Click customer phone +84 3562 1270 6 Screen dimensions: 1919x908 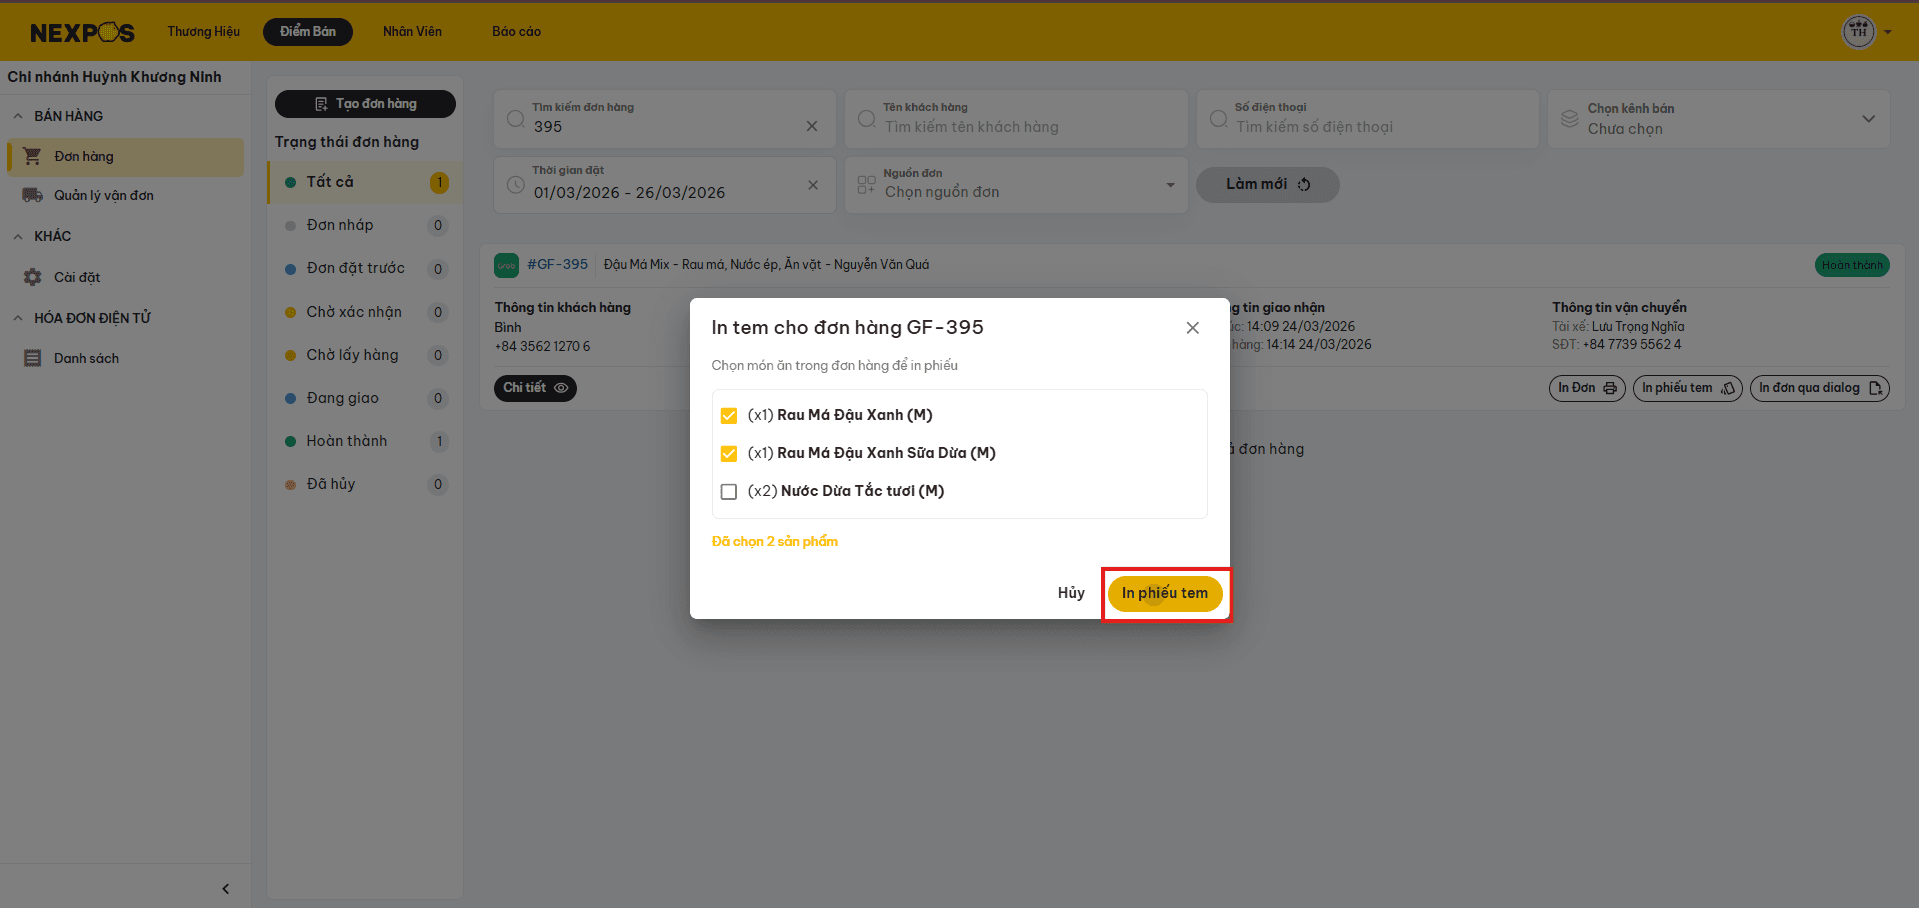pos(542,346)
